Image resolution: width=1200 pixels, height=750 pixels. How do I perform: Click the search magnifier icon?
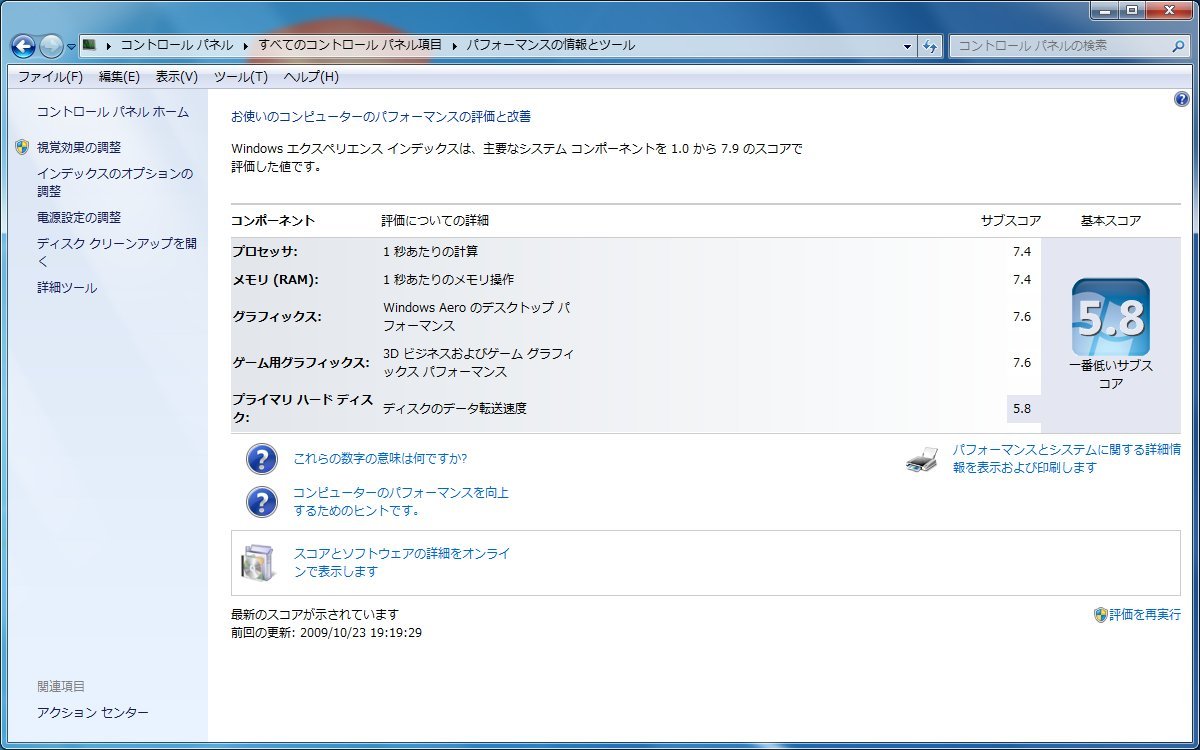pyautogui.click(x=1178, y=46)
